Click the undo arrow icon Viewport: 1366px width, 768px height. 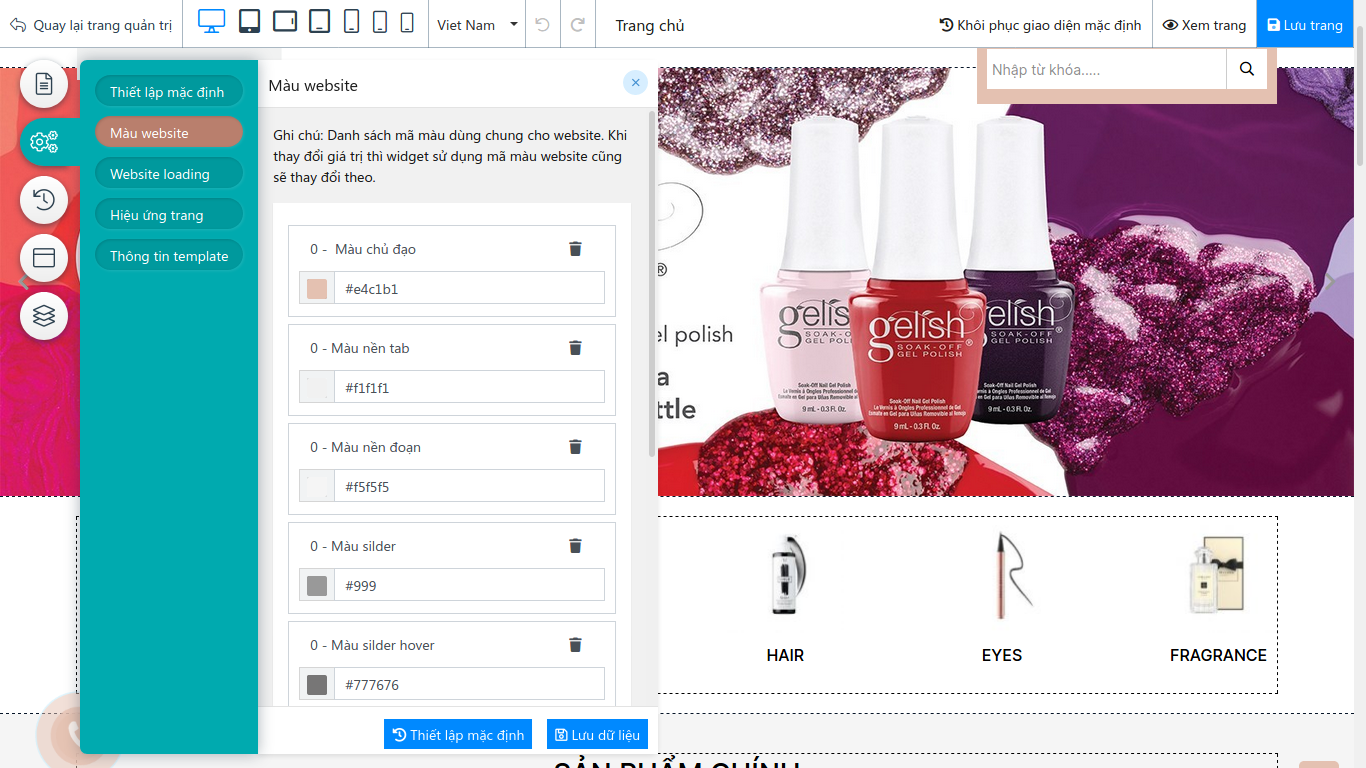click(x=542, y=24)
